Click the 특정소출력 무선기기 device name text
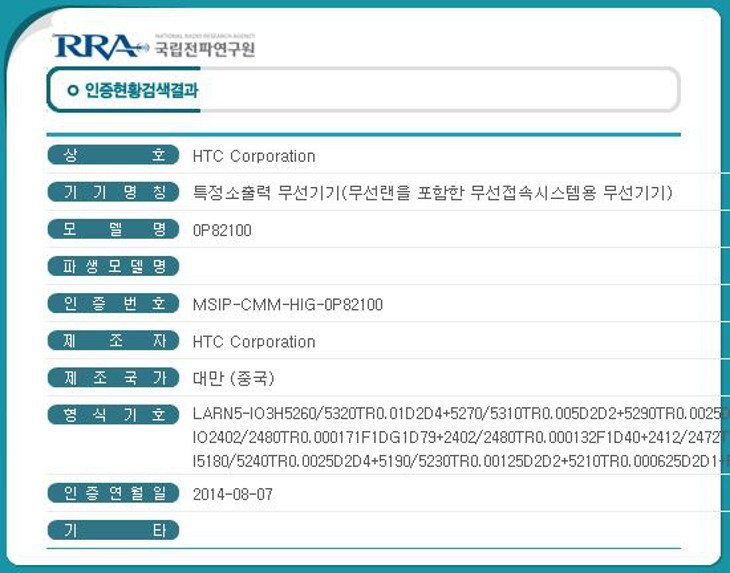 (x=433, y=192)
